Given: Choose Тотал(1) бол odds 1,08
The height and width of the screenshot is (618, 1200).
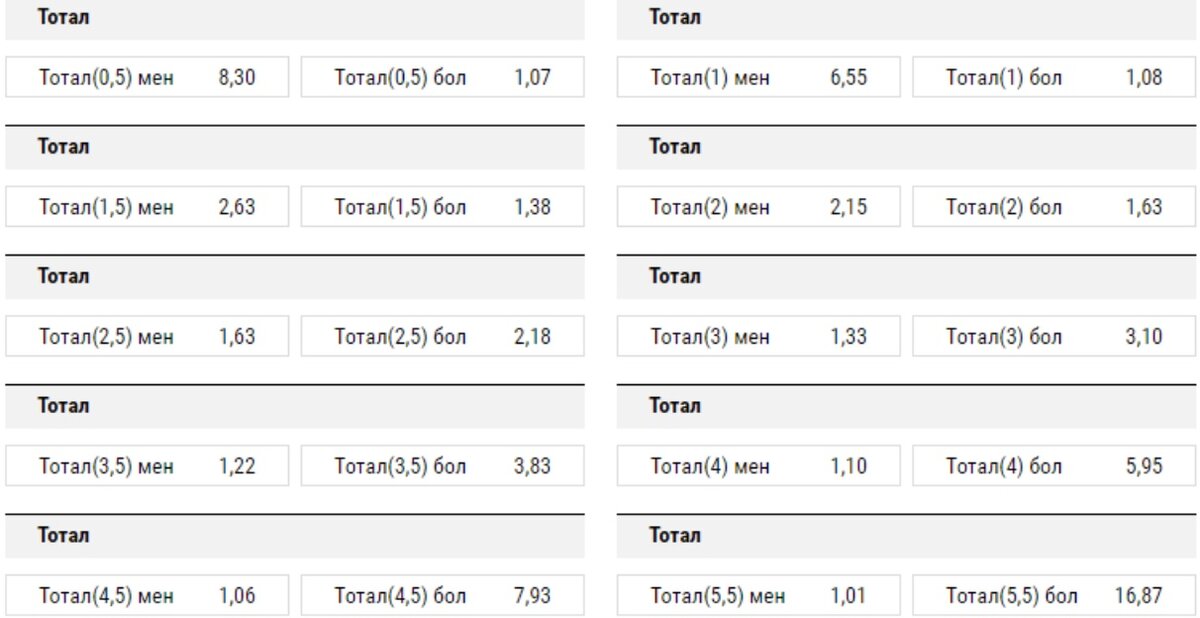Looking at the screenshot, I should tap(1054, 77).
